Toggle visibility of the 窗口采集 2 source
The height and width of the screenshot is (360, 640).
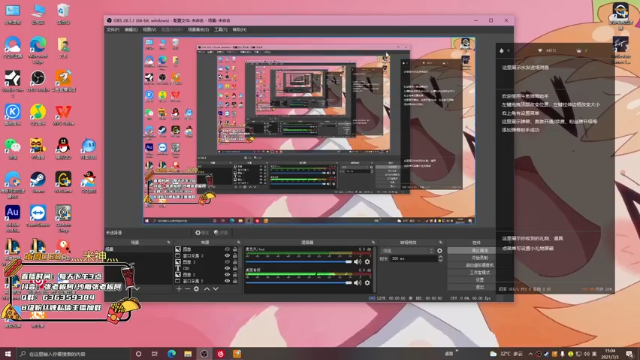tap(227, 281)
